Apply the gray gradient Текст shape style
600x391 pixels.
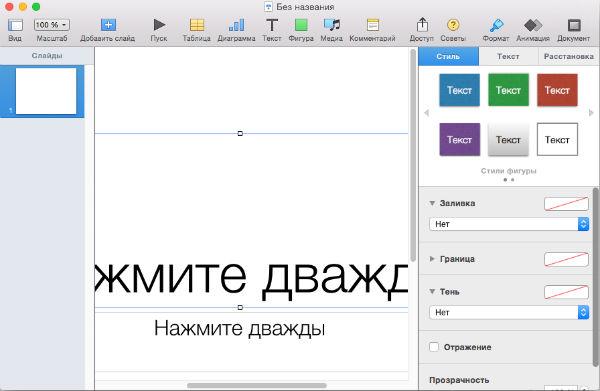[x=508, y=139]
